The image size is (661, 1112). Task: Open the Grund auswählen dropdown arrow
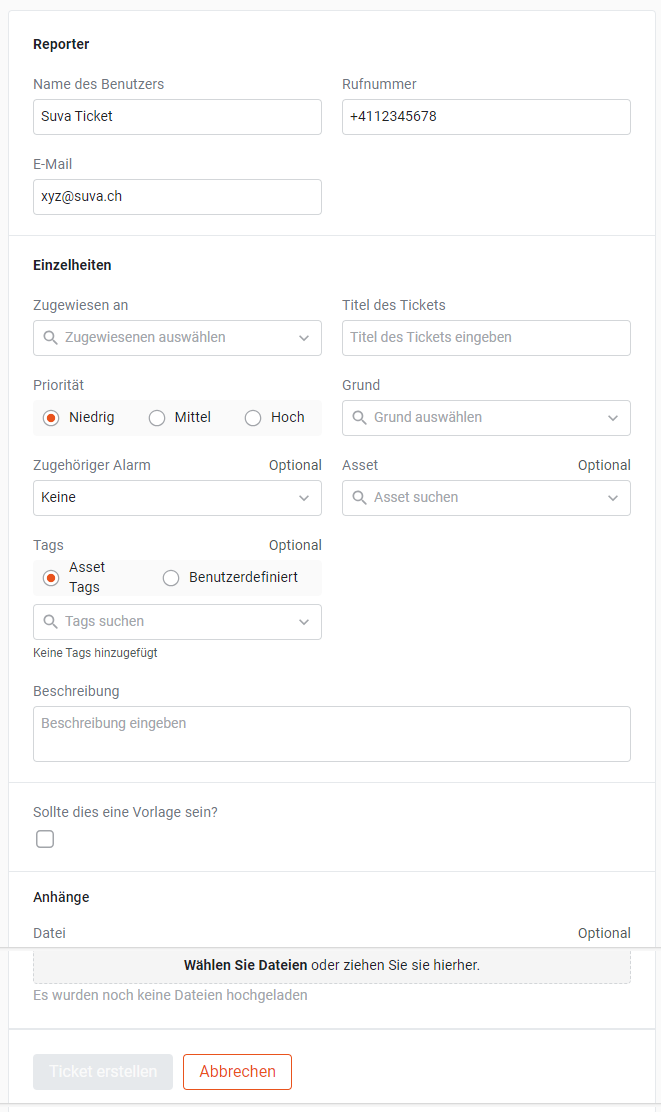(613, 418)
